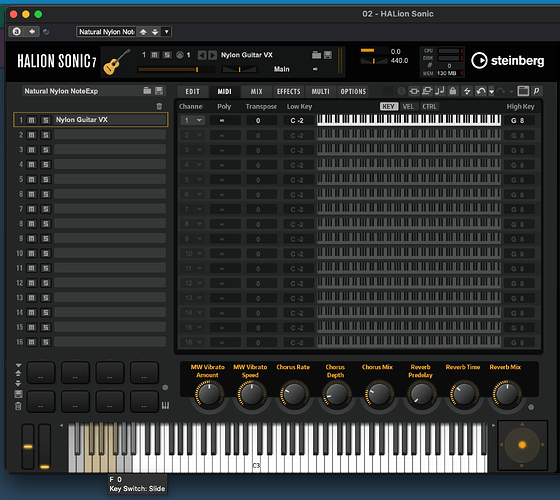The height and width of the screenshot is (500, 560).
Task: Open the channel dropdown for slot 13
Action: coord(192,298)
